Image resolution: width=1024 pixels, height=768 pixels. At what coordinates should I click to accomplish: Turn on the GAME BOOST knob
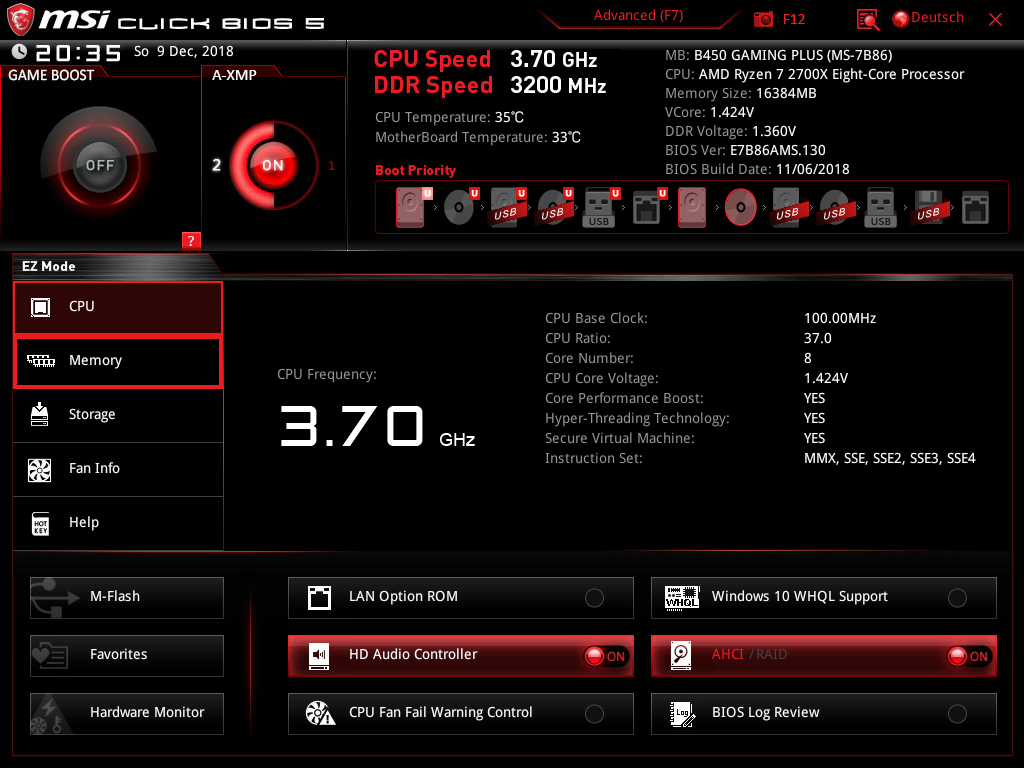pyautogui.click(x=99, y=165)
